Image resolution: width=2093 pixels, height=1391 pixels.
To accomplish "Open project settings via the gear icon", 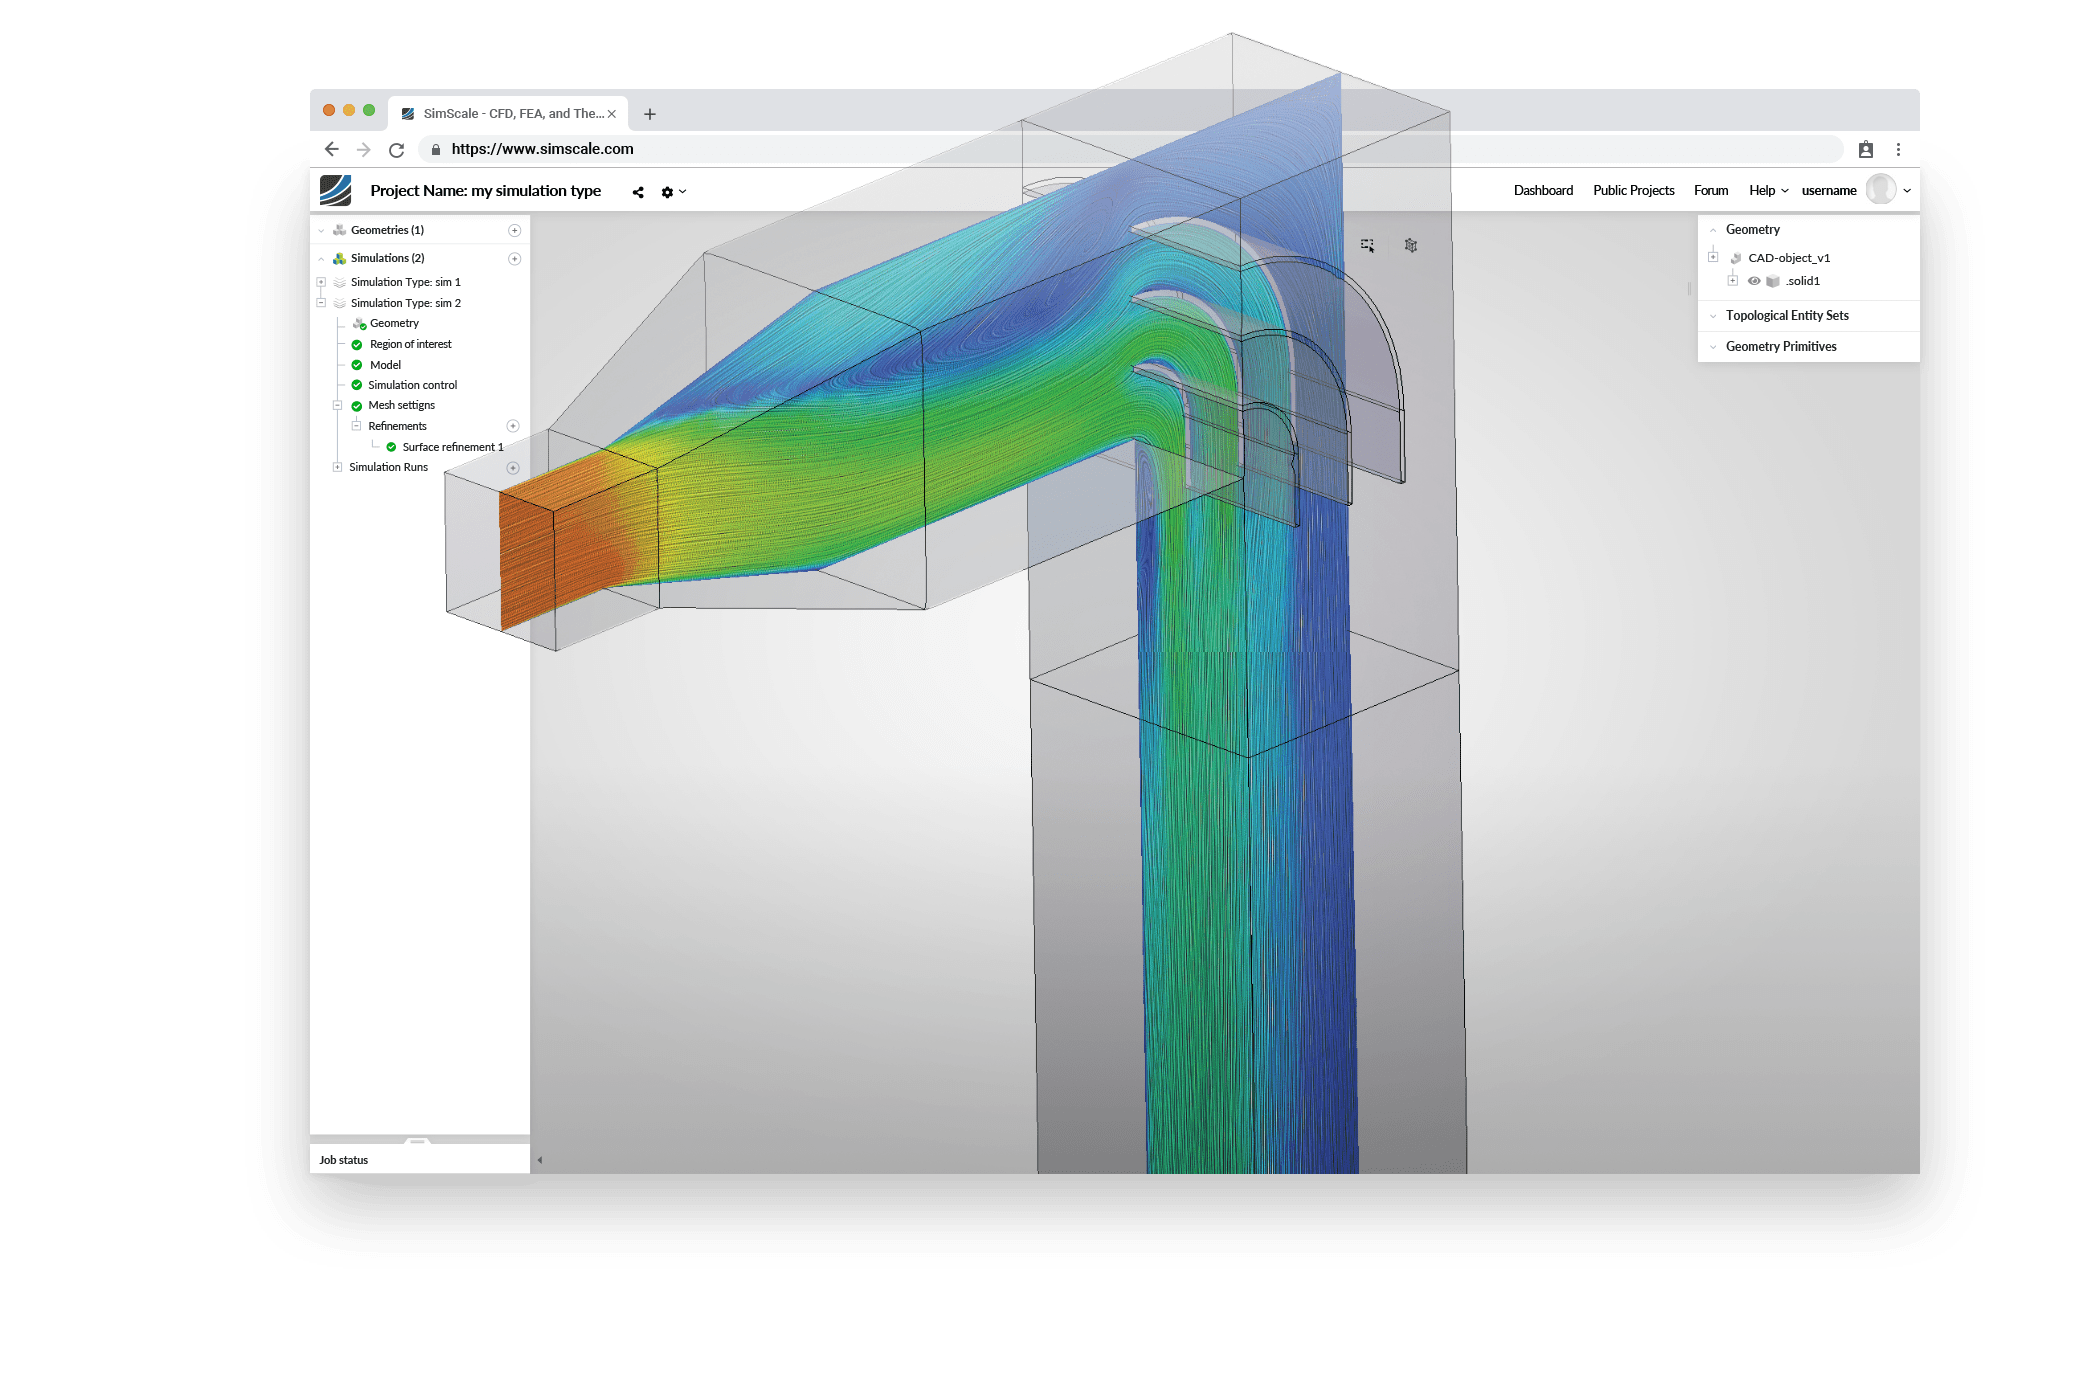I will (x=666, y=191).
